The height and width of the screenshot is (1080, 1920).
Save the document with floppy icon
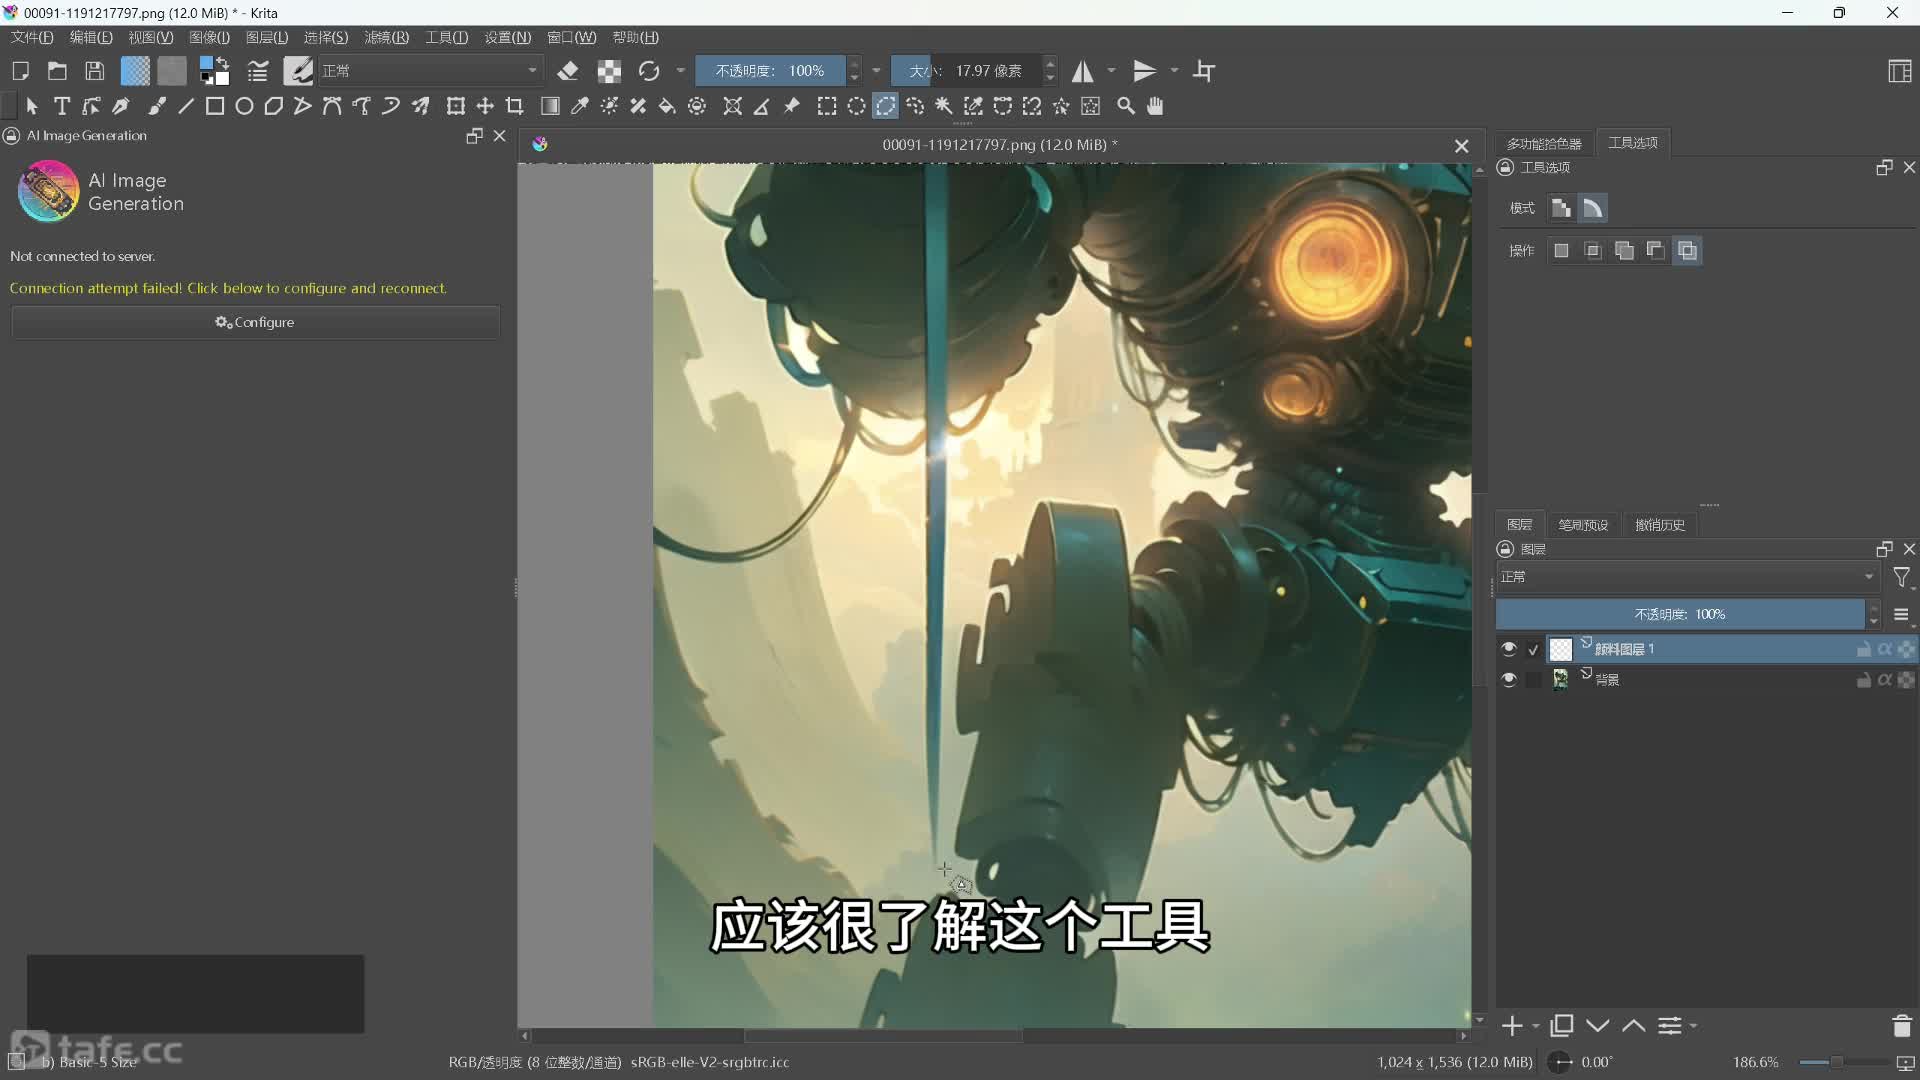pos(94,71)
